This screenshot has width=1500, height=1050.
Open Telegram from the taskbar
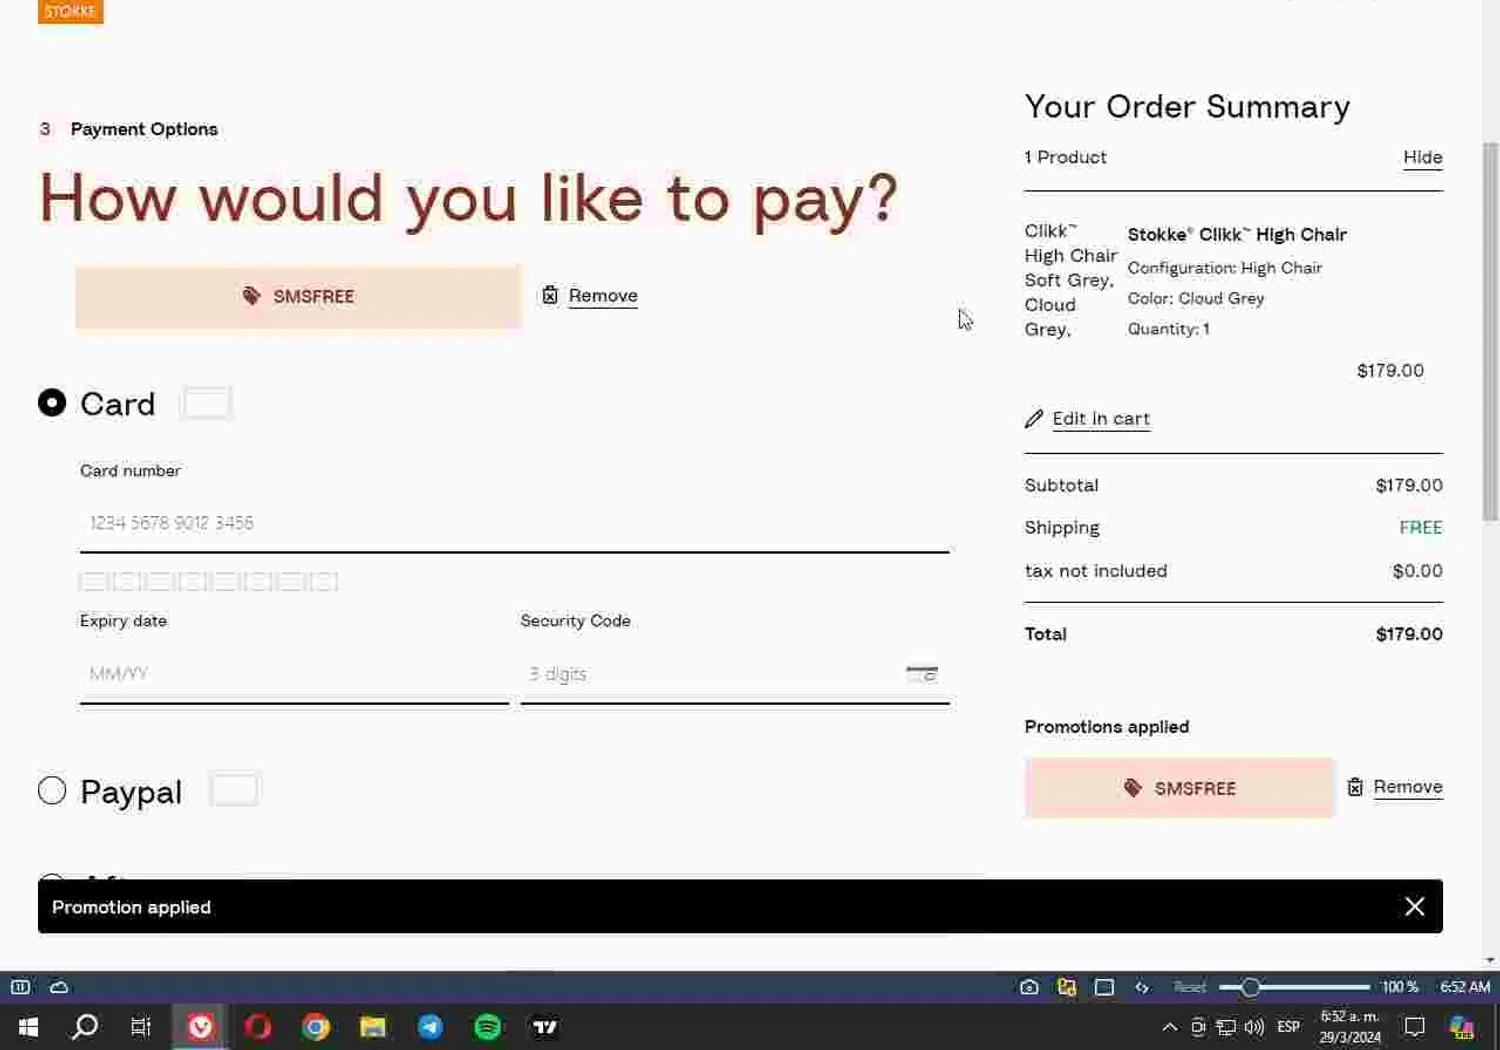coord(430,1027)
